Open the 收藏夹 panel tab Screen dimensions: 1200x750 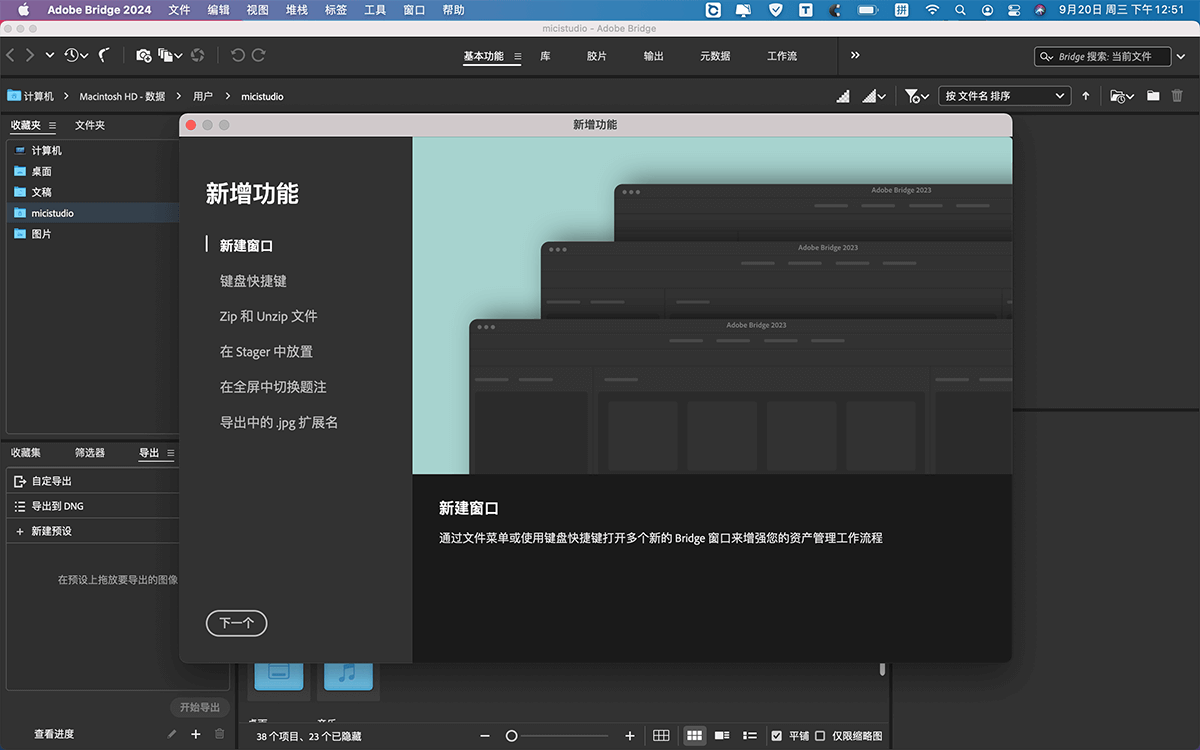tap(26, 125)
